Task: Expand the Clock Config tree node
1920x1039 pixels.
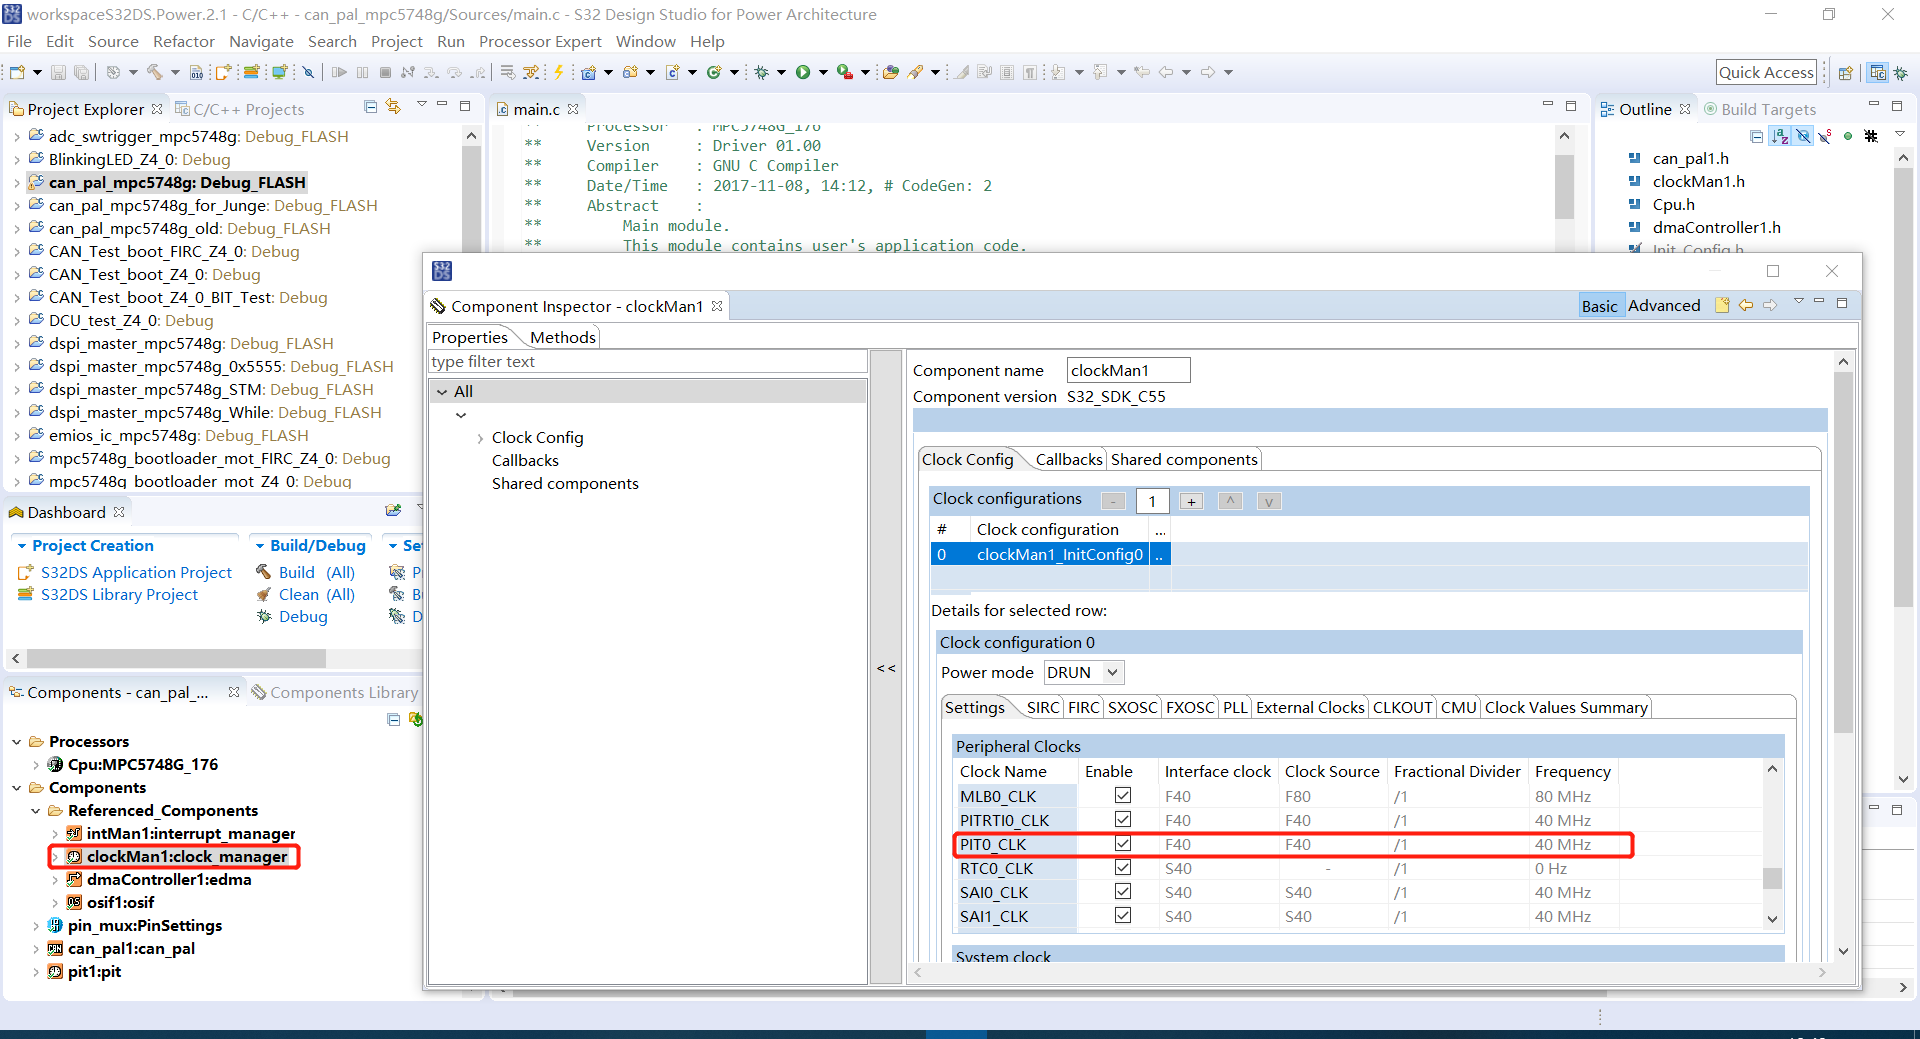Action: pos(480,437)
